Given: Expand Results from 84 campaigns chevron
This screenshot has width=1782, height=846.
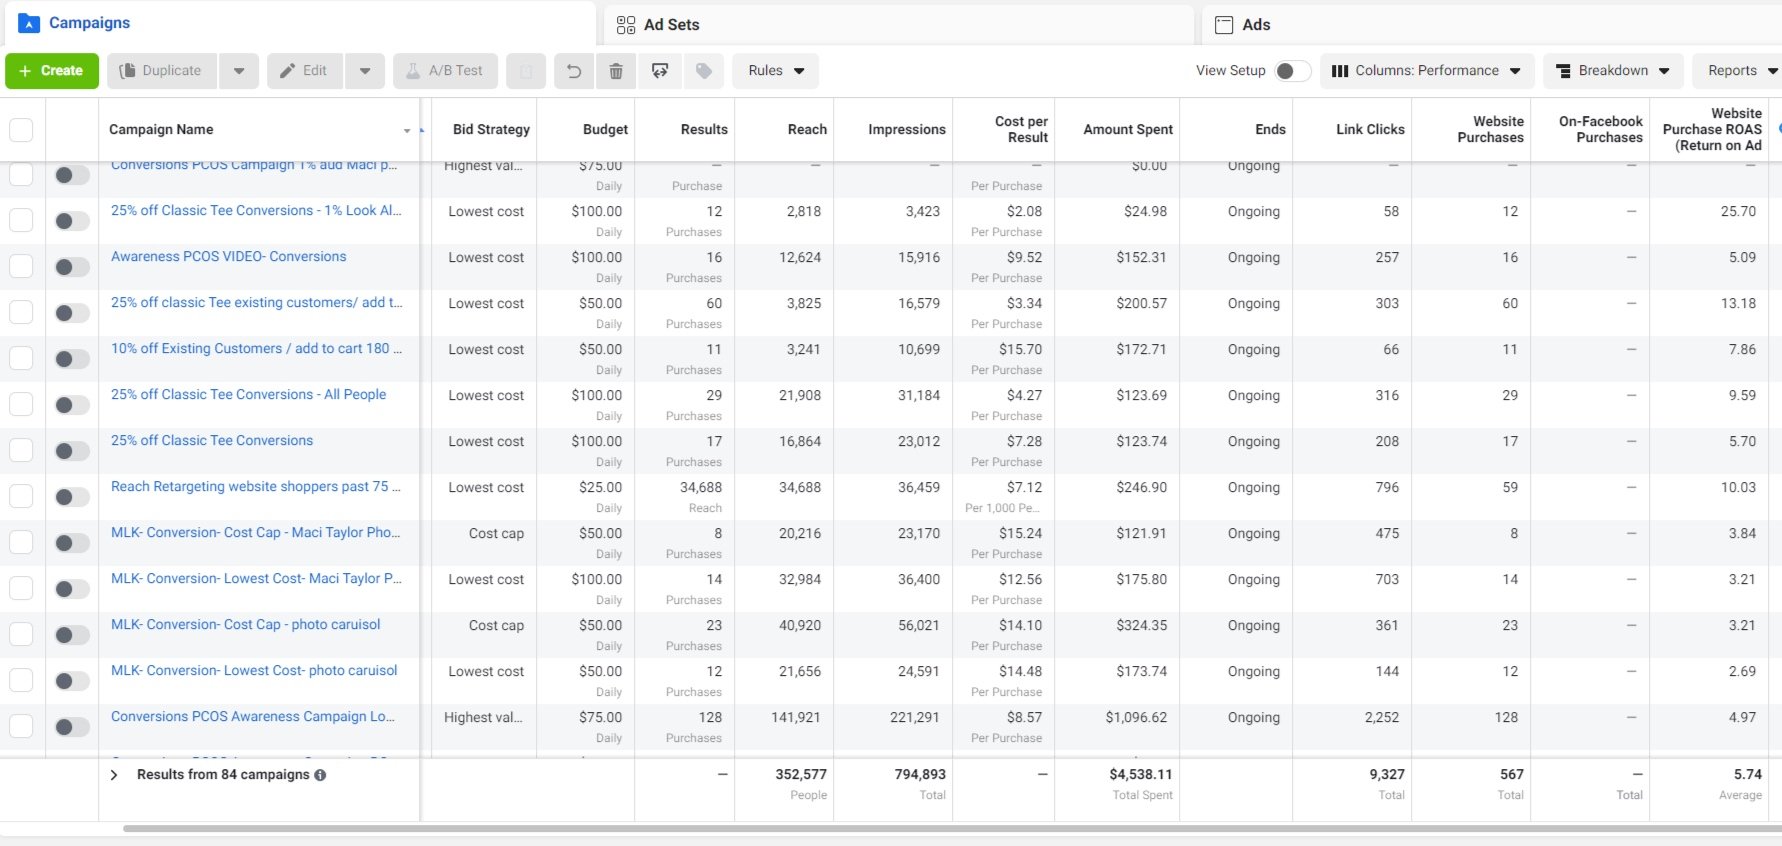Looking at the screenshot, I should (x=114, y=775).
